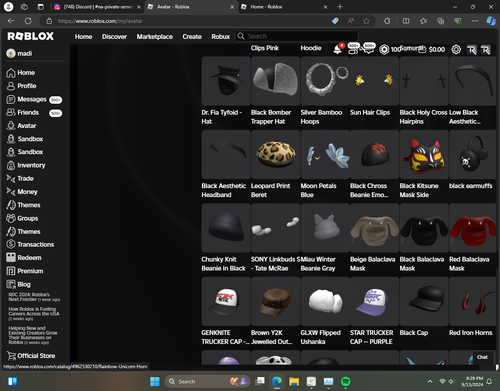Select the Sun Hair Clips item
Screen dimensions: 500x391
click(374, 81)
